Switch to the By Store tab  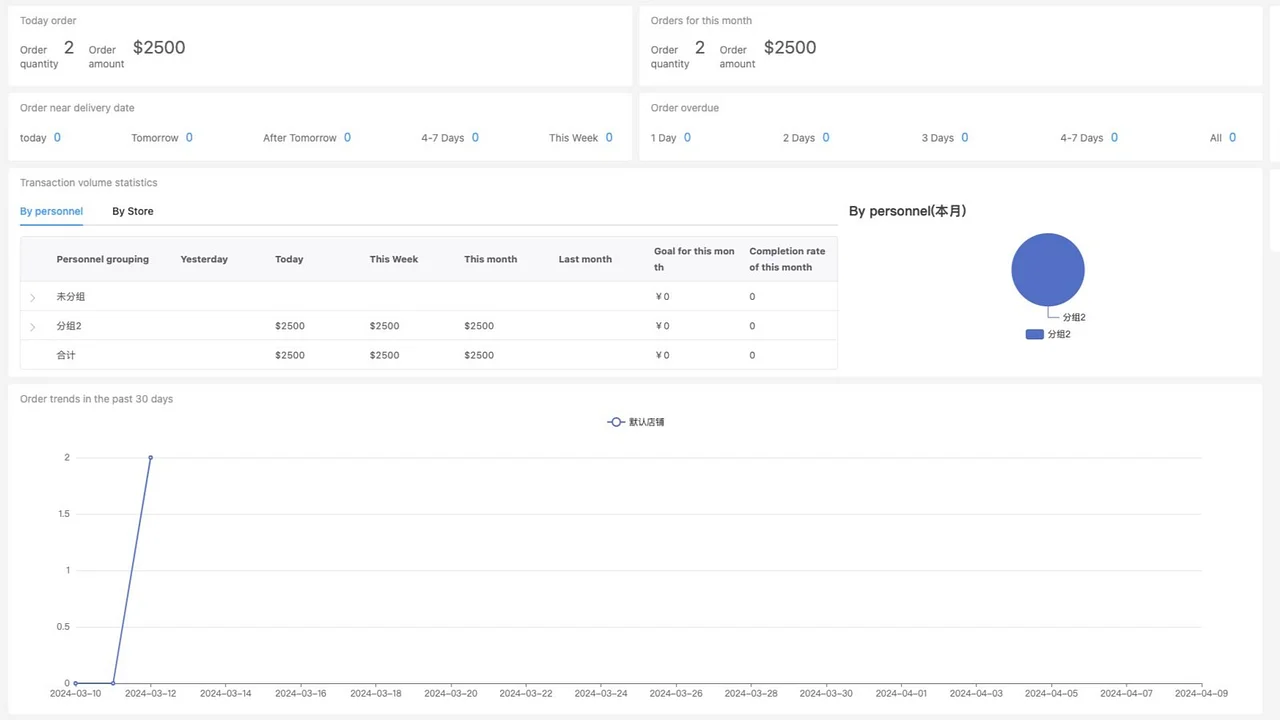132,211
